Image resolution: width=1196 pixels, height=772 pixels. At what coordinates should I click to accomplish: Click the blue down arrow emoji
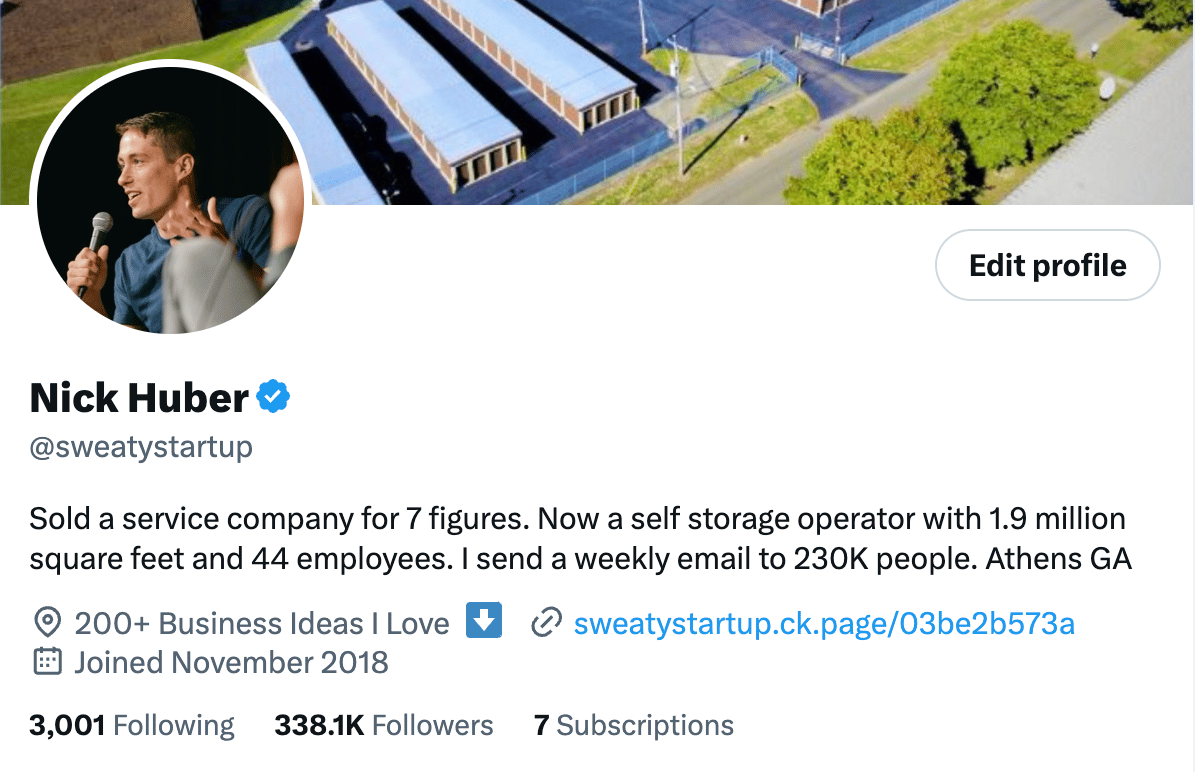coord(484,620)
